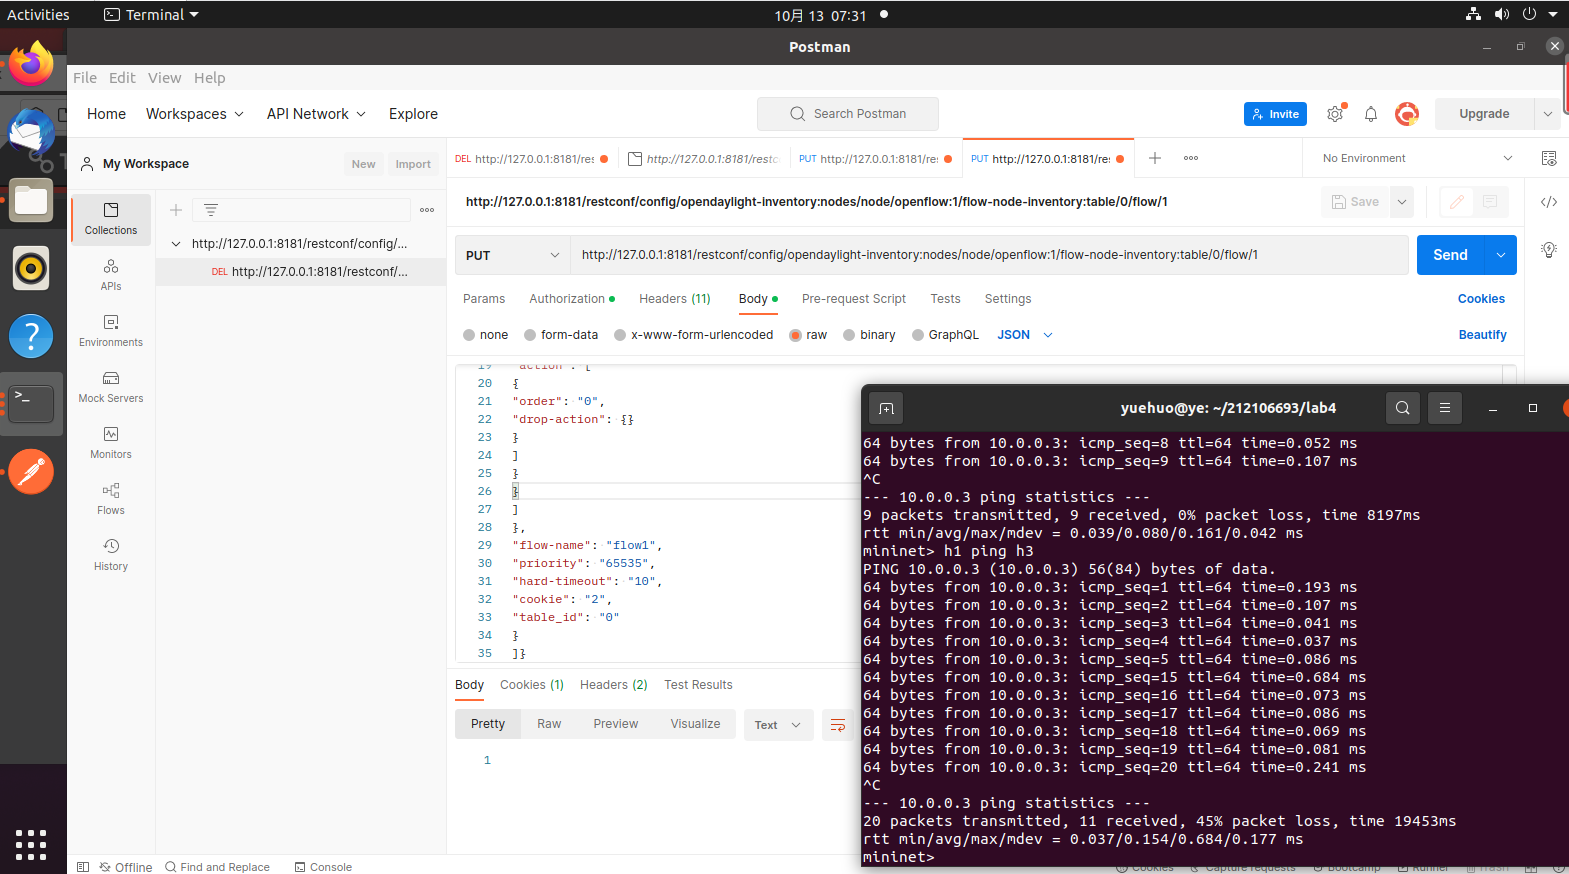The height and width of the screenshot is (874, 1569).
Task: Select x-www-form-urlencoded body type
Action: [x=693, y=335]
